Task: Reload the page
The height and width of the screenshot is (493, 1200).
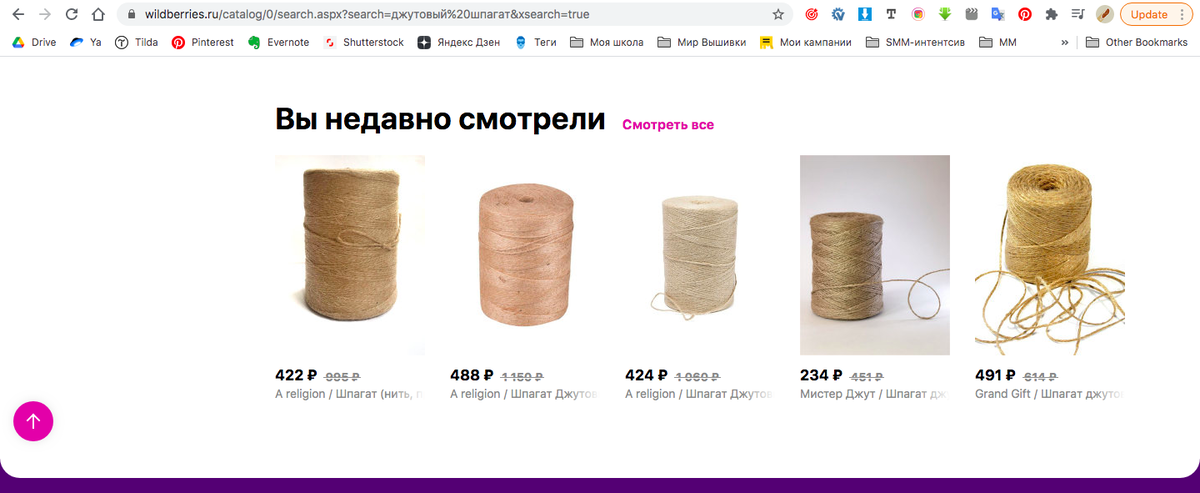Action: [x=71, y=15]
